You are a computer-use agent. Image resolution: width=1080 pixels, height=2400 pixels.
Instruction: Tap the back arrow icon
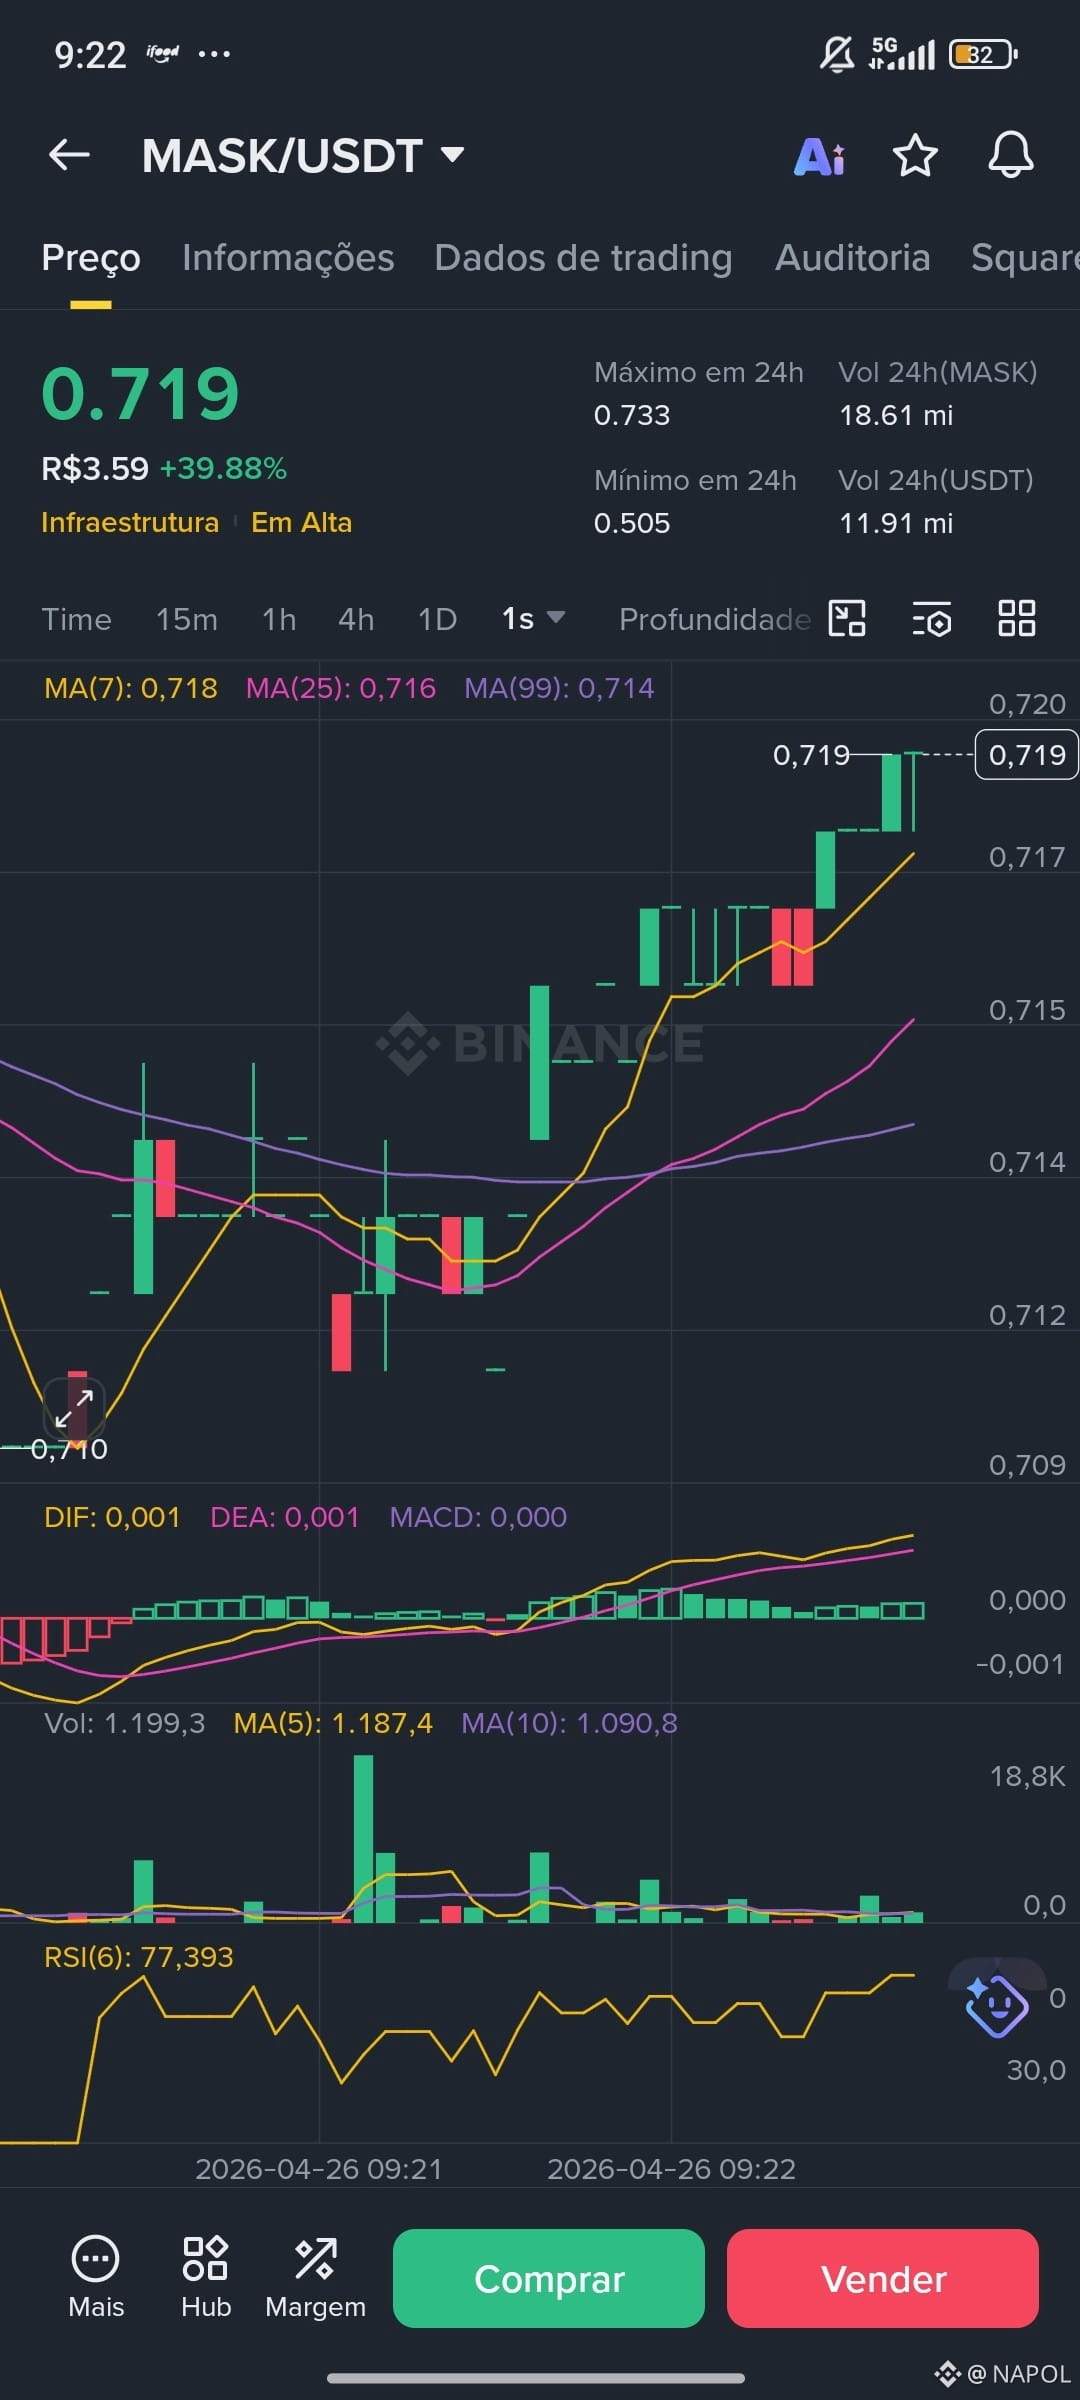coord(69,155)
